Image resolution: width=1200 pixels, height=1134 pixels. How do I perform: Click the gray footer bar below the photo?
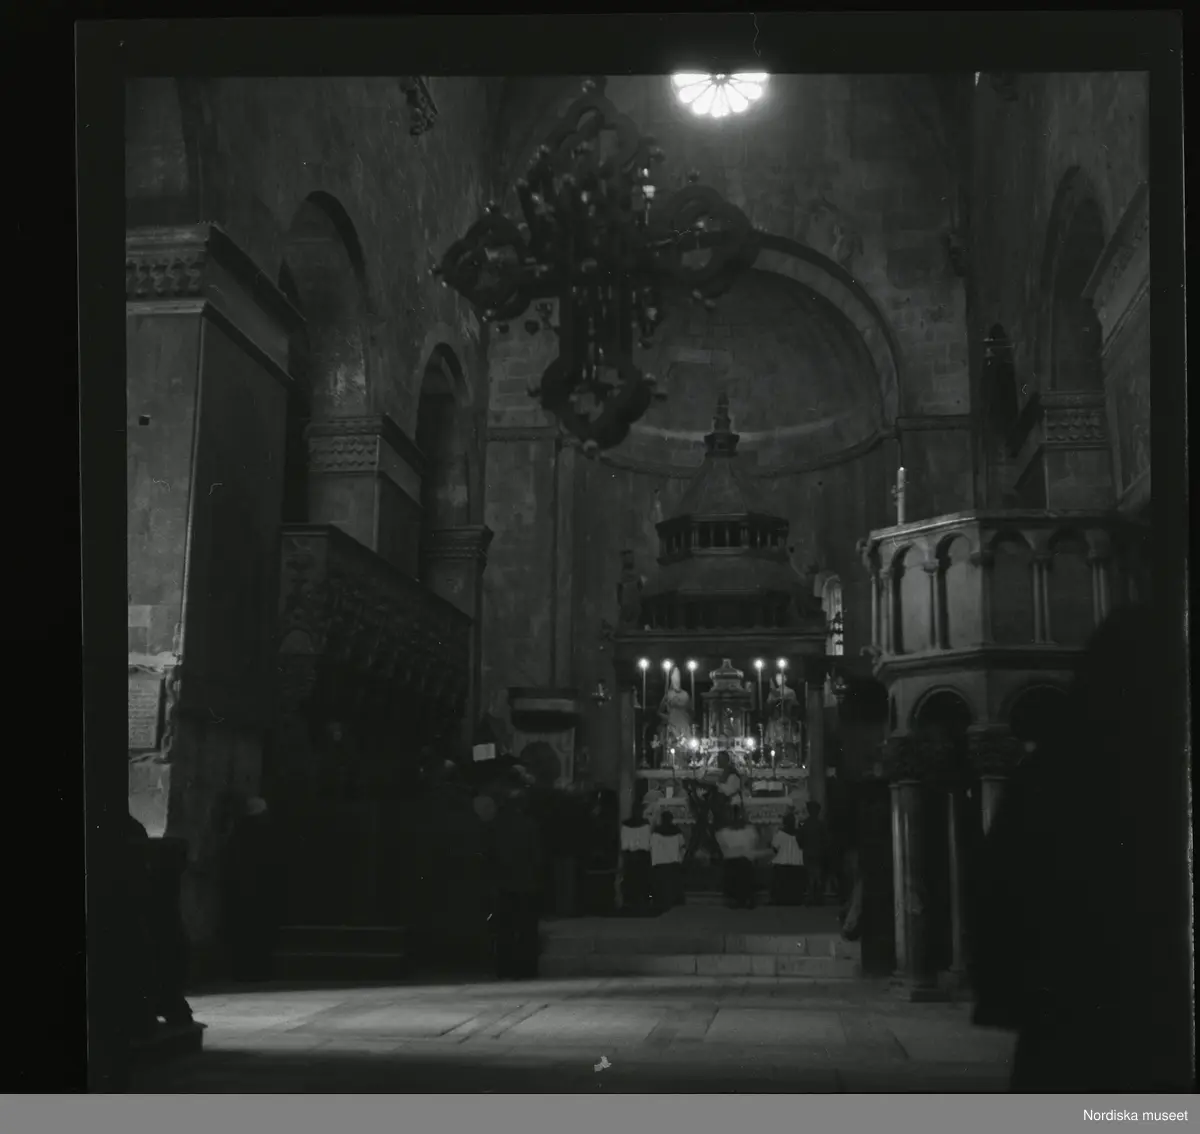point(500,1114)
